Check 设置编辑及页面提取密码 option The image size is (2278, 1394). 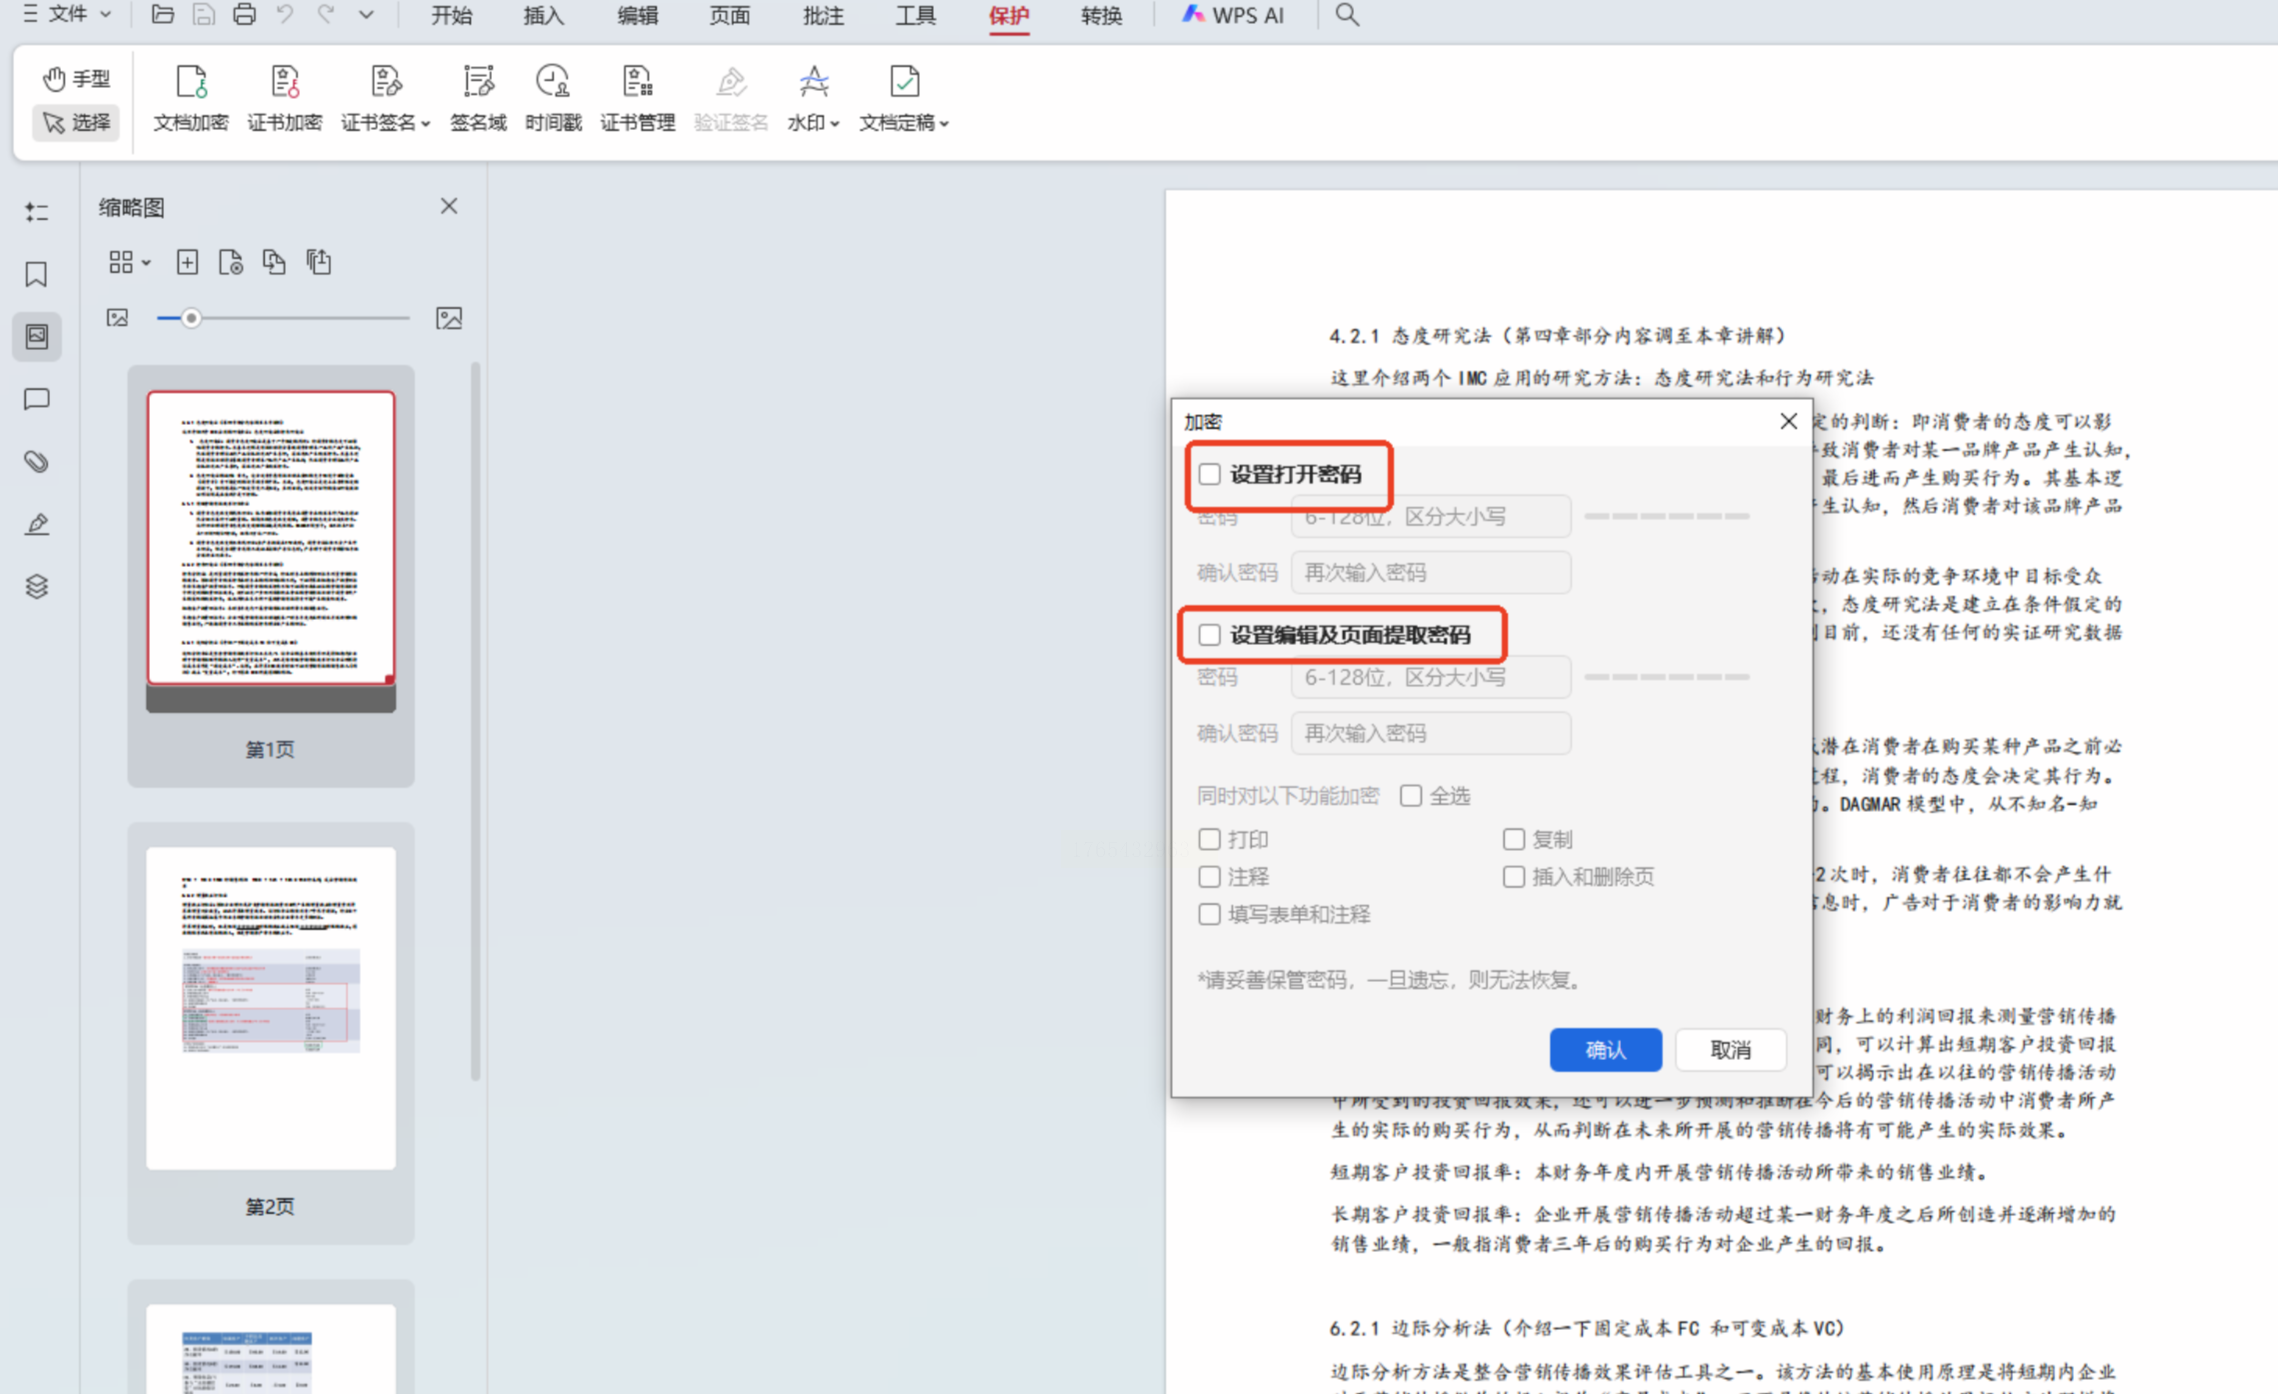tap(1210, 635)
